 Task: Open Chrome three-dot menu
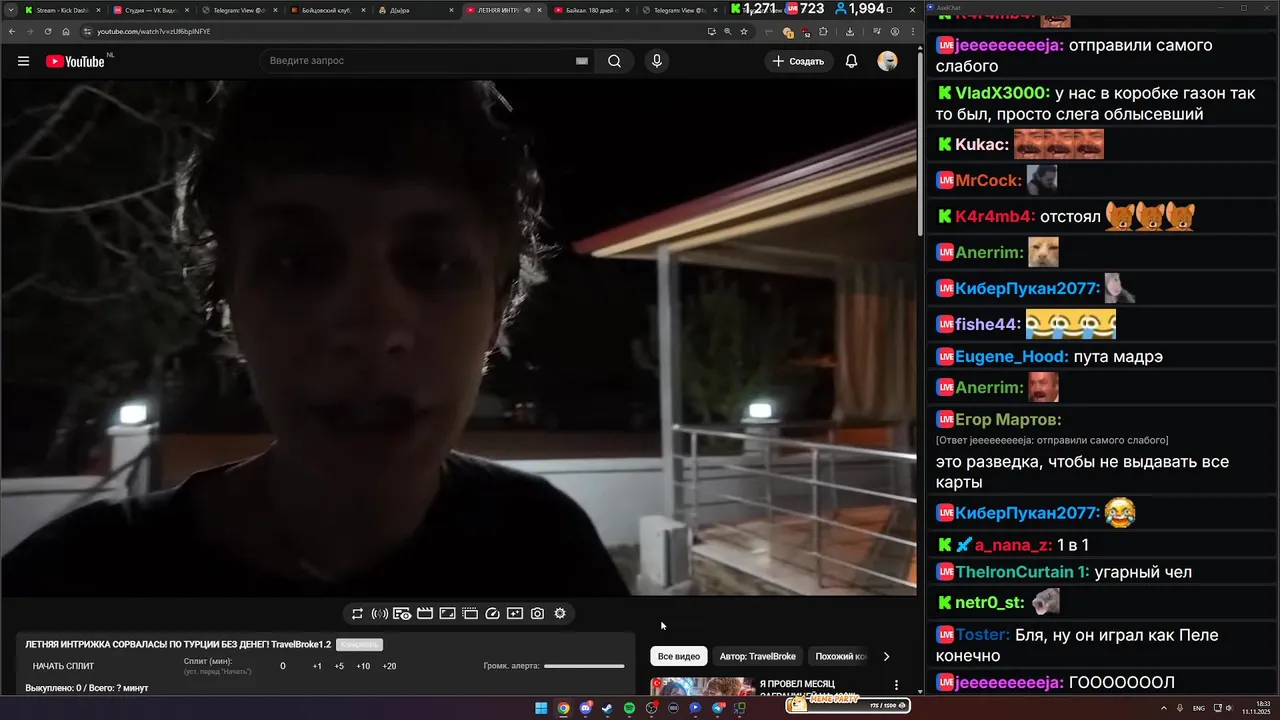[x=912, y=31]
